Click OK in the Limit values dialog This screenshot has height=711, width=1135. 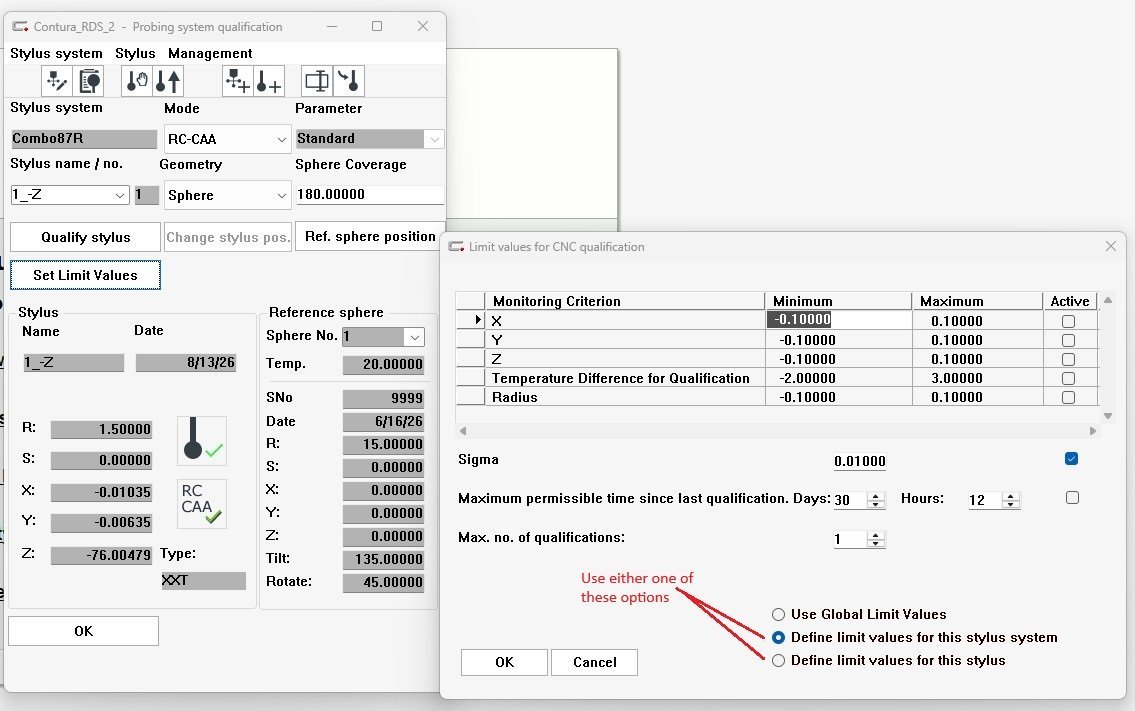[505, 662]
